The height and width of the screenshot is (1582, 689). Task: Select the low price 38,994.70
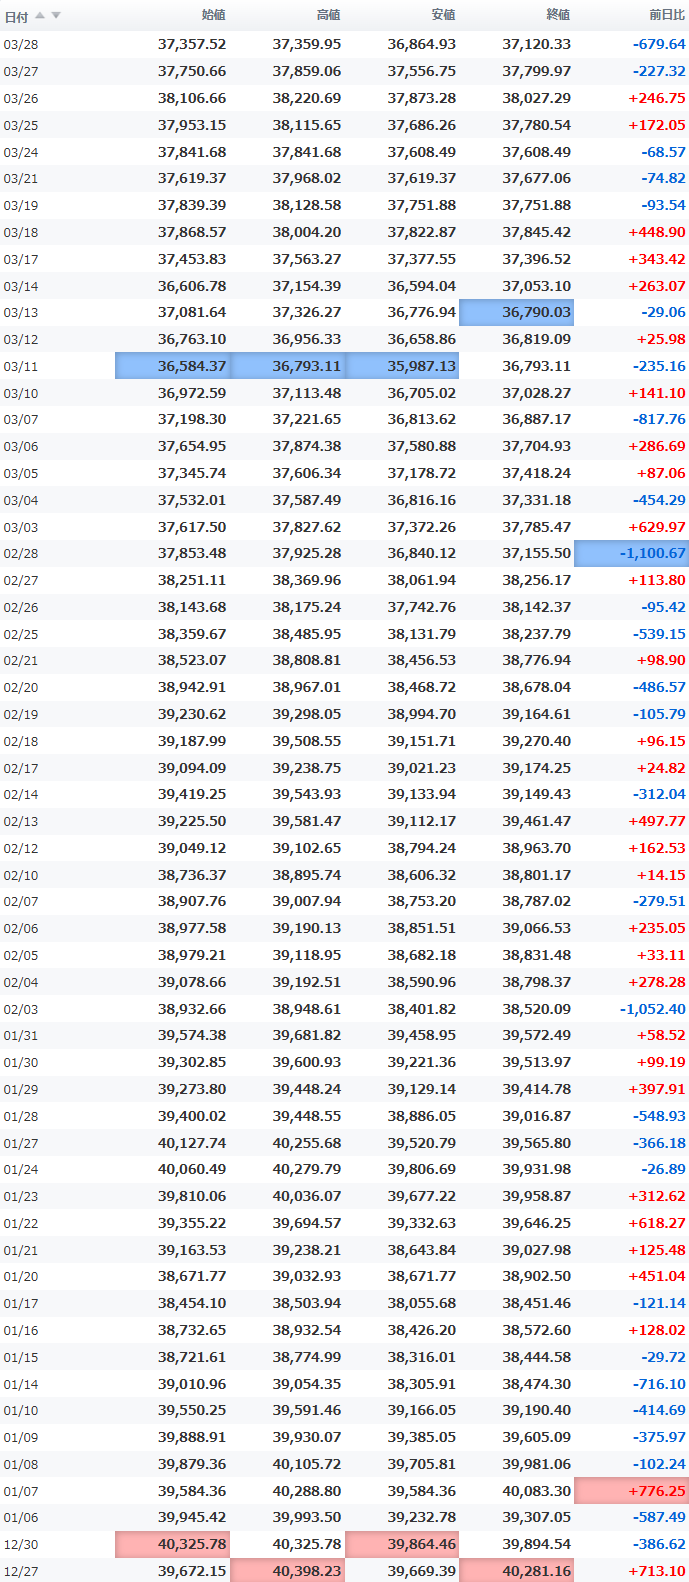click(x=422, y=714)
